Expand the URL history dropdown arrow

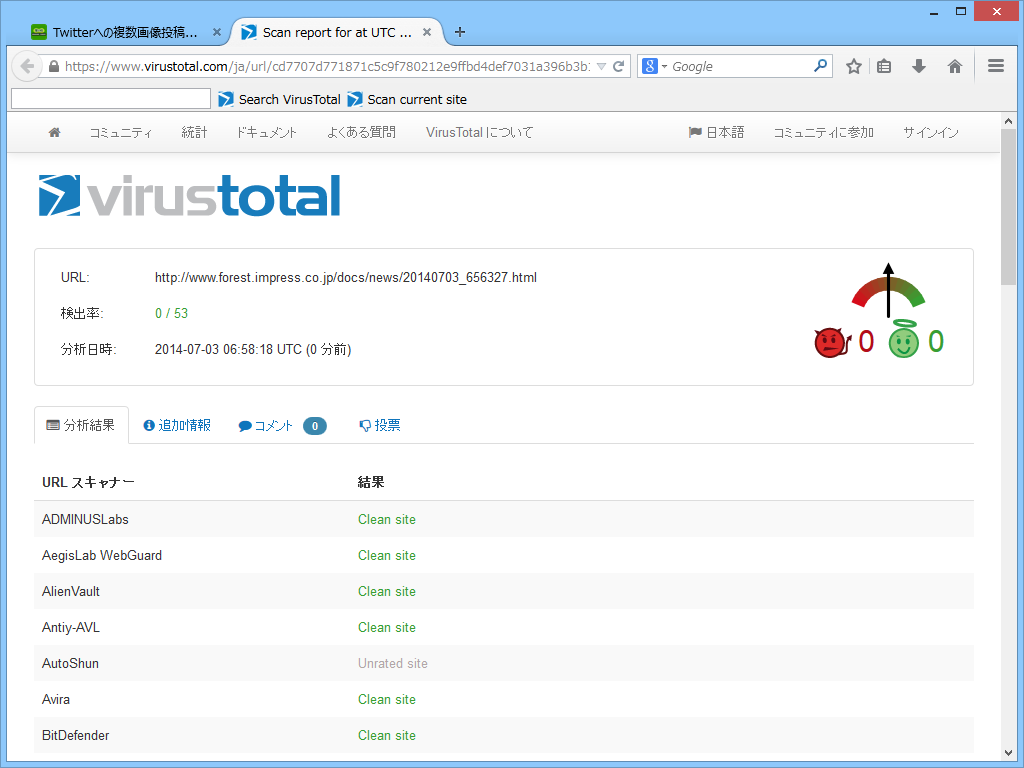coord(601,66)
